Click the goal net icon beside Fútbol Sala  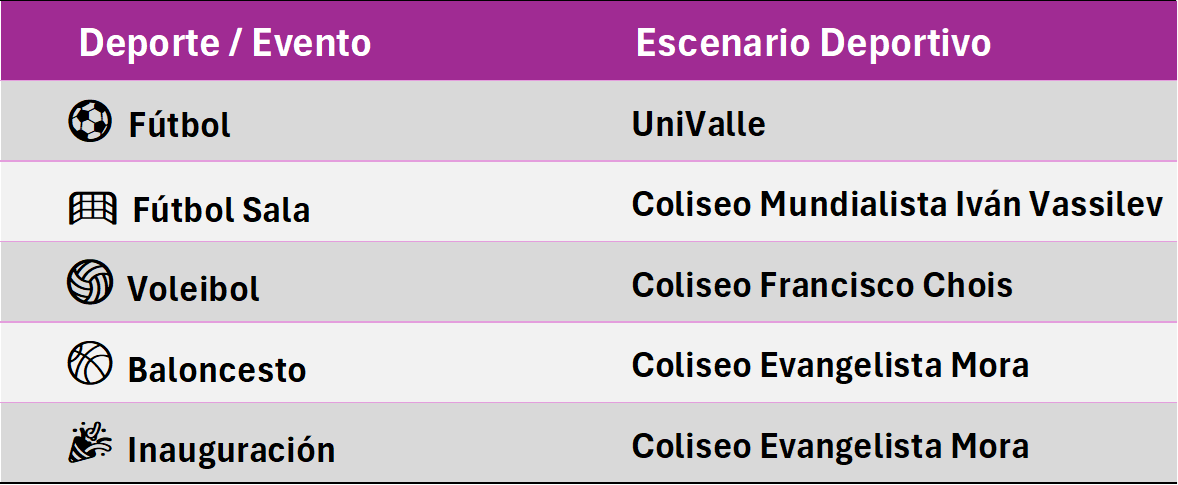[89, 208]
